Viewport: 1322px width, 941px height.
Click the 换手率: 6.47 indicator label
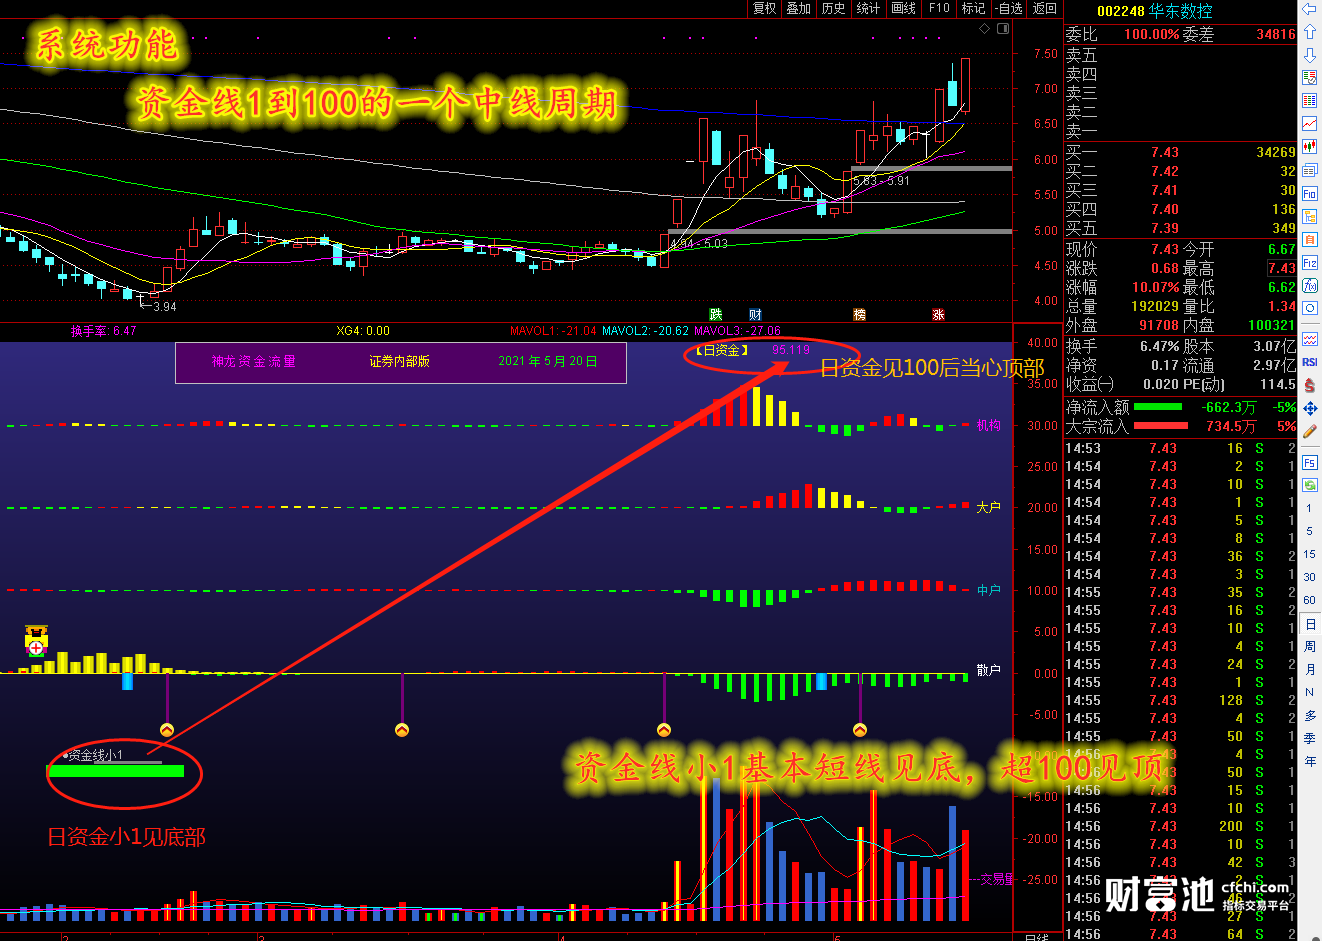pyautogui.click(x=103, y=331)
